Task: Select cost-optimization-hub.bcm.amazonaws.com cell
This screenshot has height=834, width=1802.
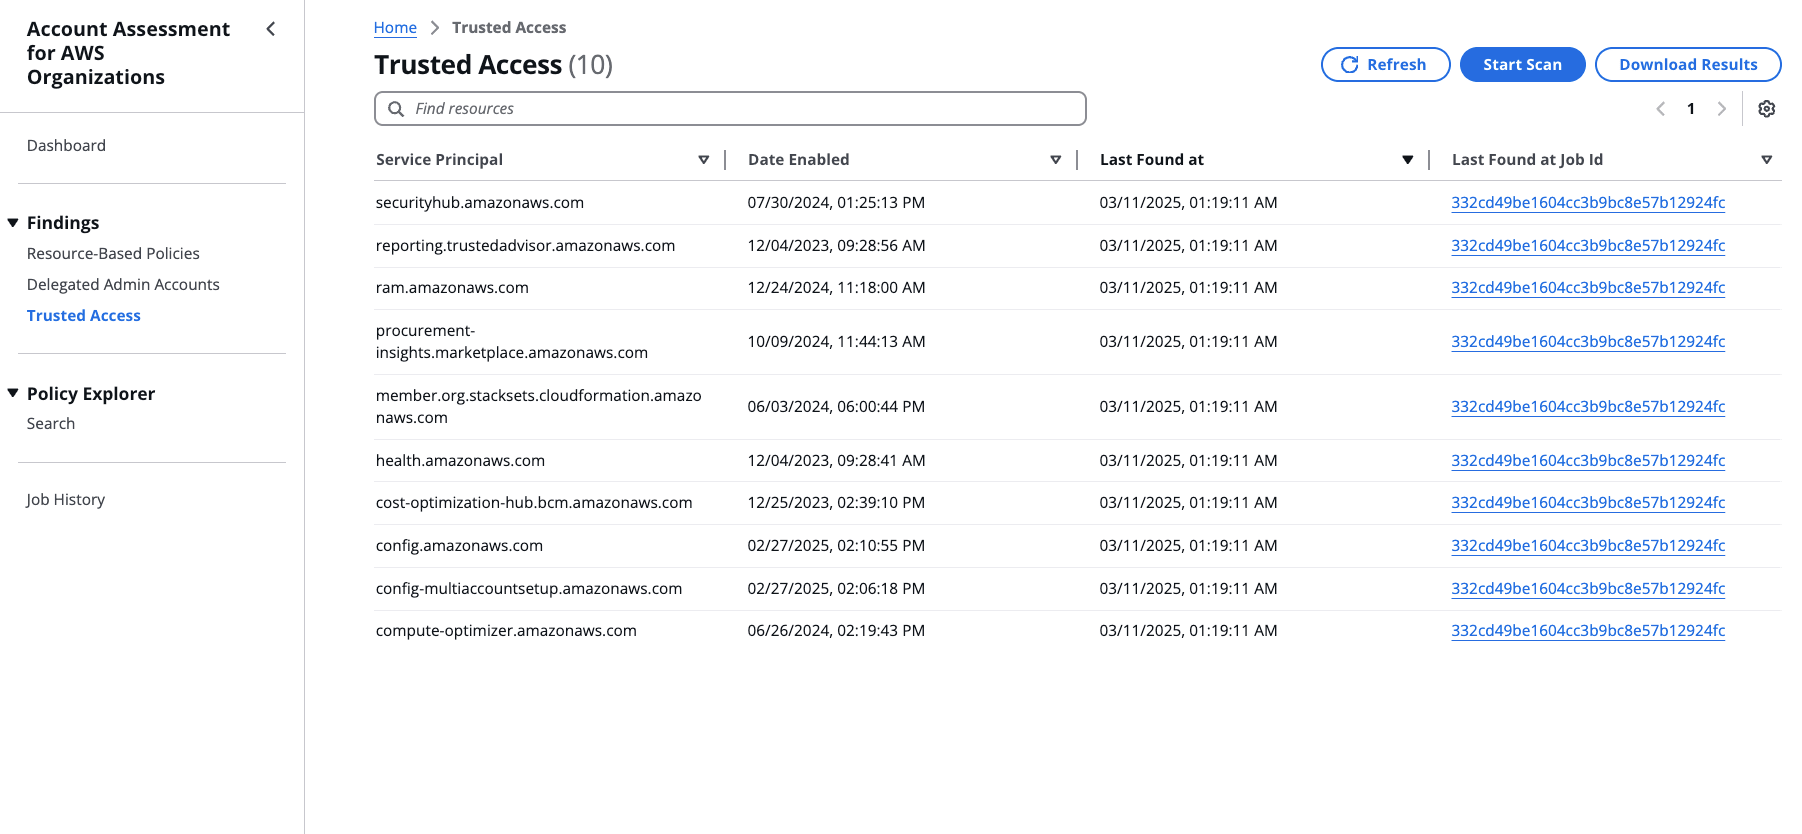Action: coord(534,503)
